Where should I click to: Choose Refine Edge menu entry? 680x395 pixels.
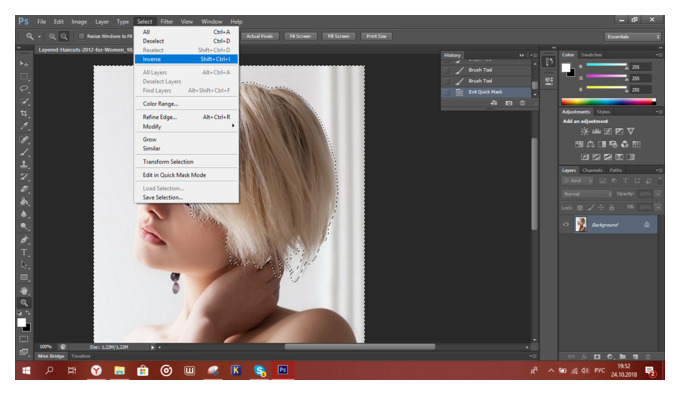pyautogui.click(x=186, y=117)
